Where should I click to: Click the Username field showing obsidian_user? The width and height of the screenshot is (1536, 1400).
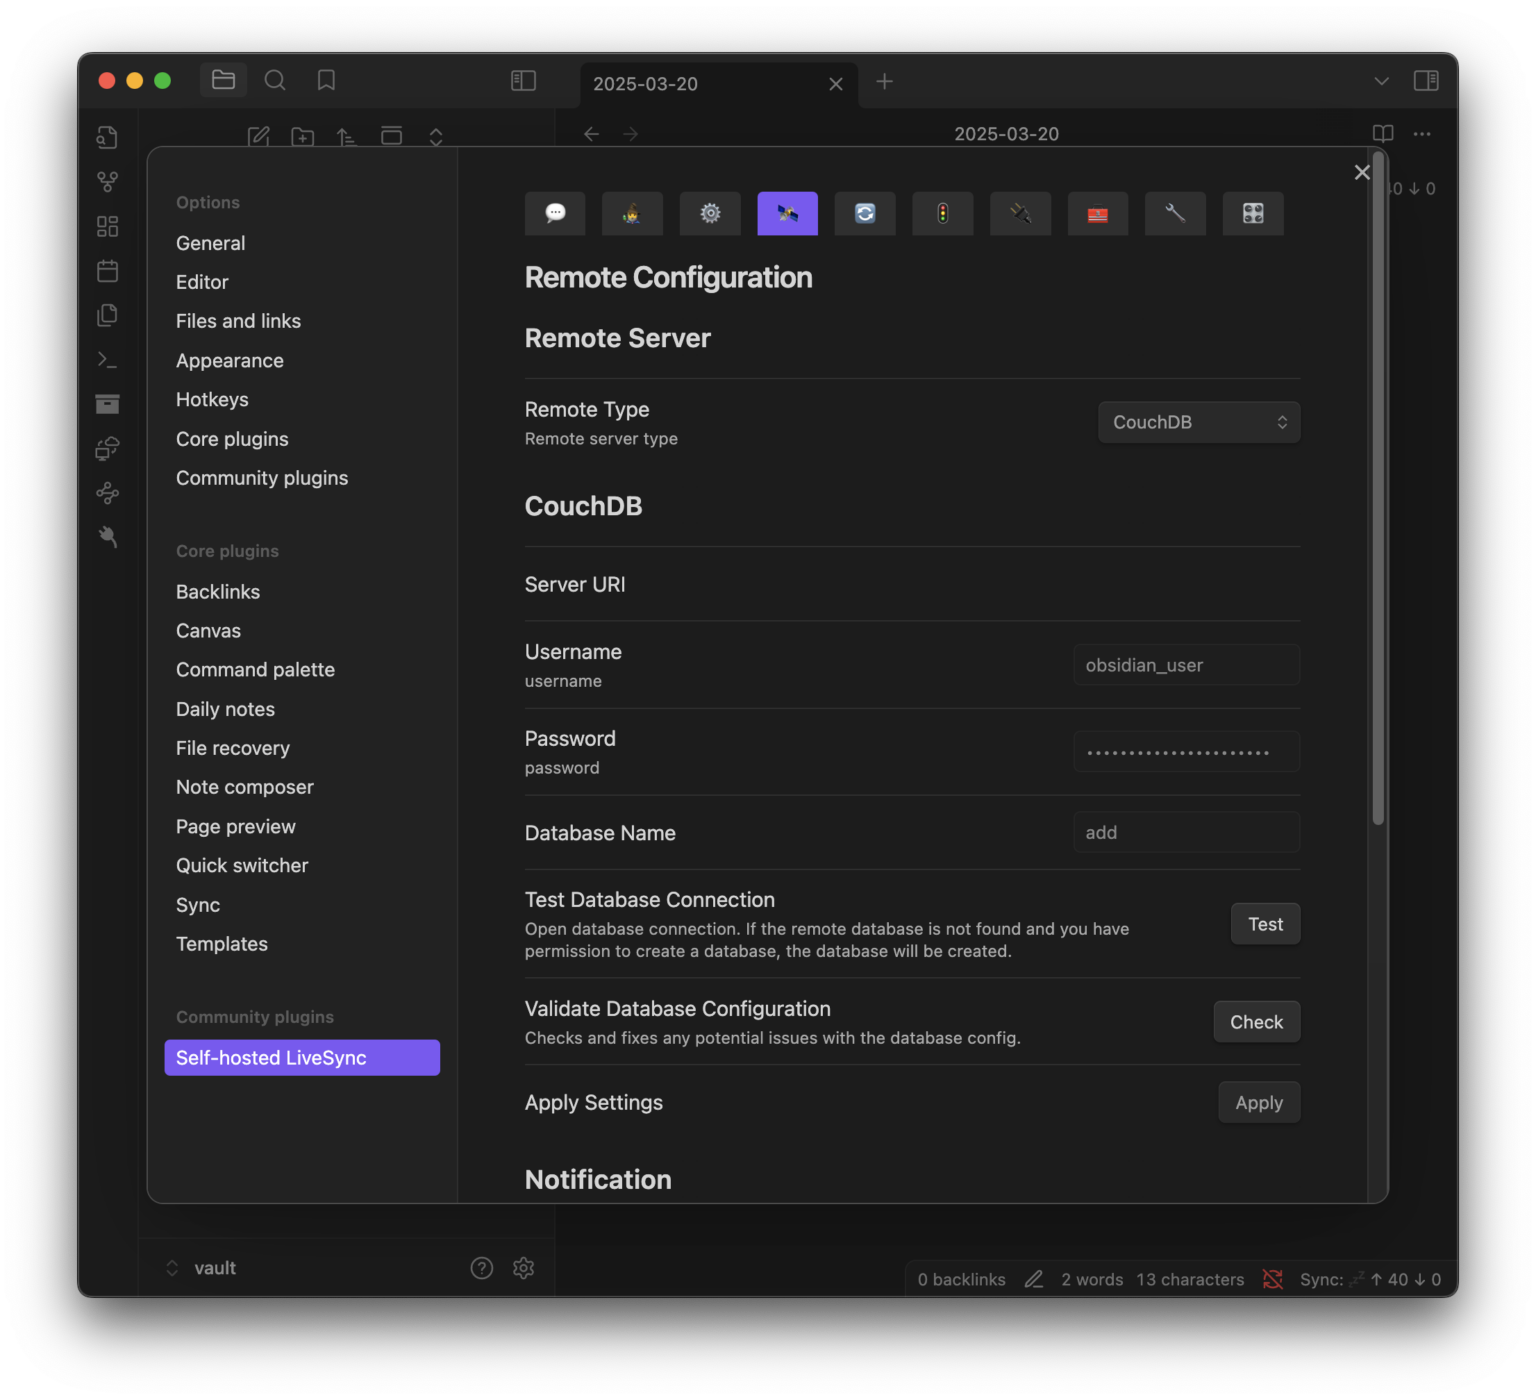coord(1186,664)
